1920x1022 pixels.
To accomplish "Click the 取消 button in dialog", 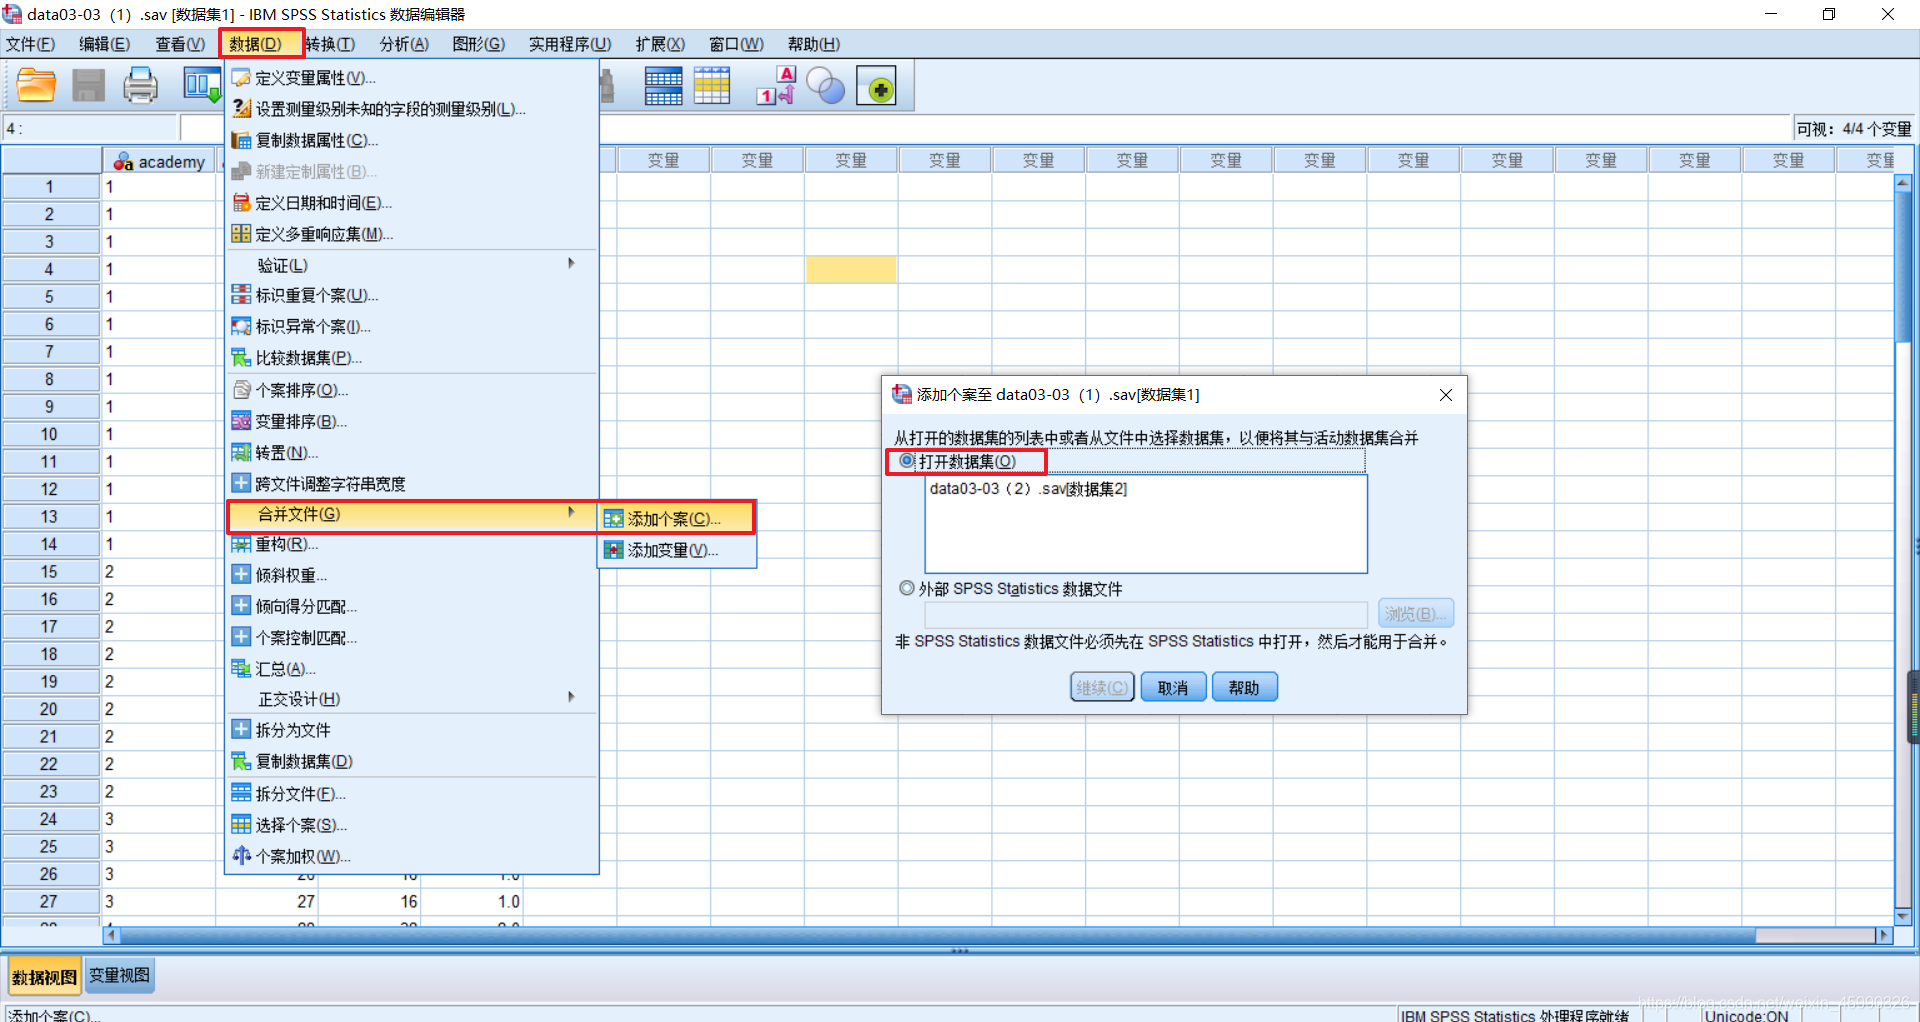I will 1173,687.
